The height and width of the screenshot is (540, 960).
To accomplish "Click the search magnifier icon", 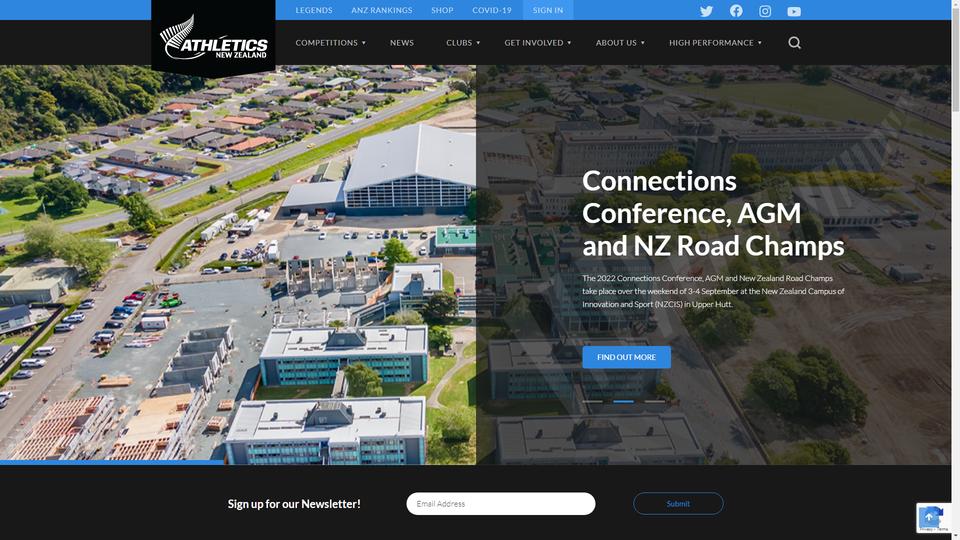I will click(x=795, y=42).
